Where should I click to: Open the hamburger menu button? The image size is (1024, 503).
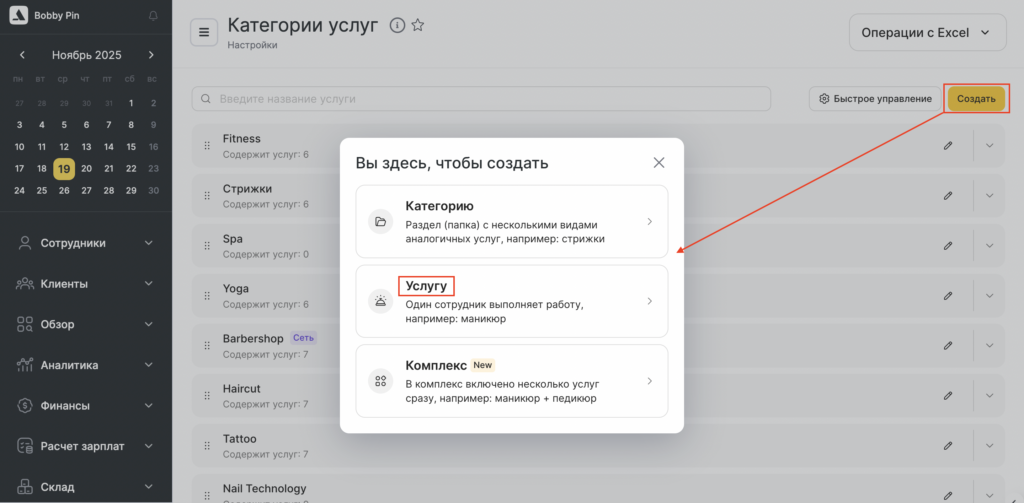click(204, 32)
